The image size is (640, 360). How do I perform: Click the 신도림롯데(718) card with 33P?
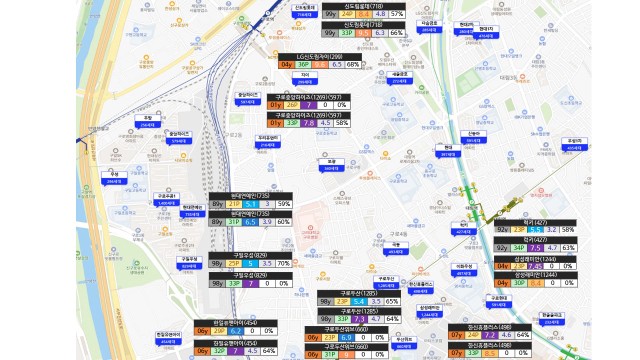point(364,29)
